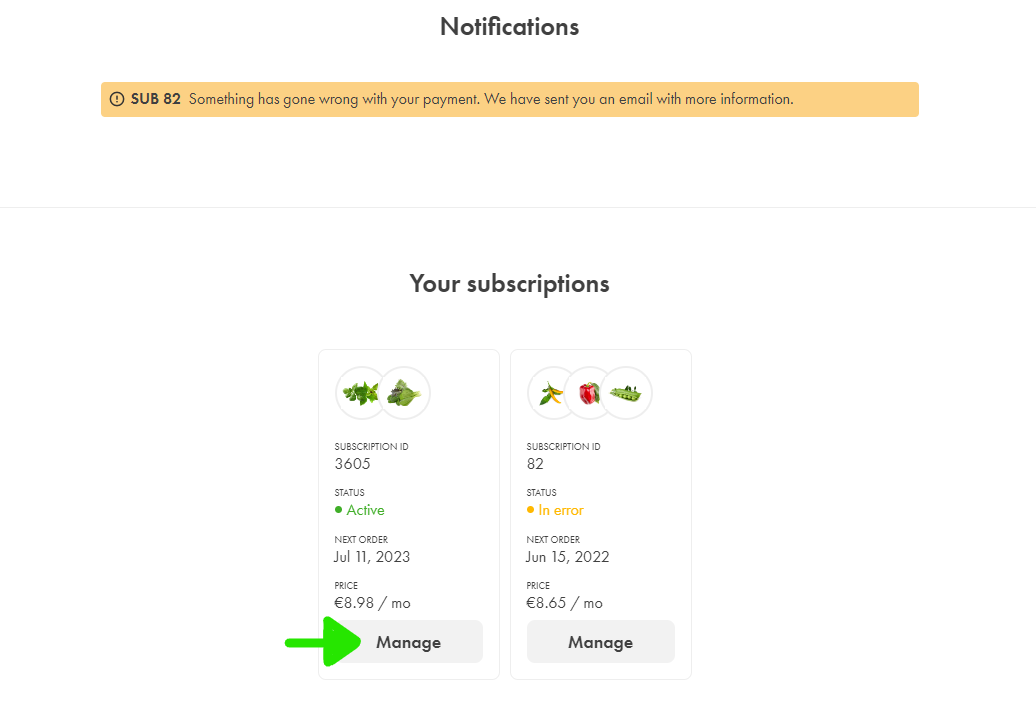
Task: Click the first herb plant thumbnail in subscription 3605
Action: point(360,393)
